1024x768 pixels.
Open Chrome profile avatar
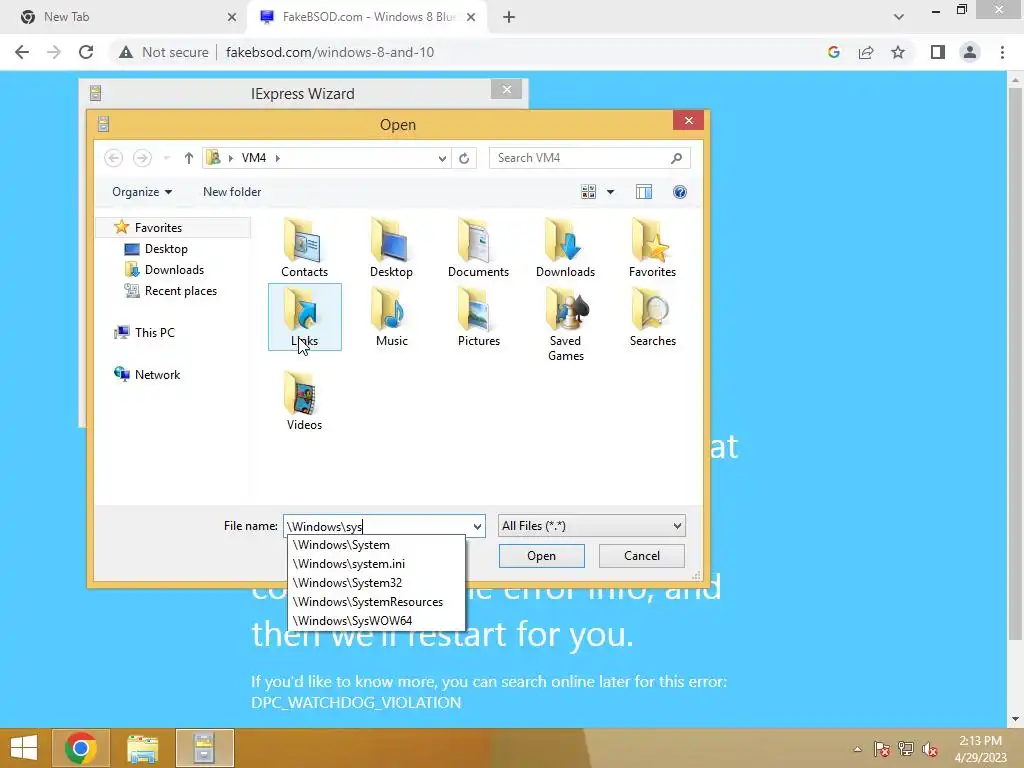(x=970, y=52)
